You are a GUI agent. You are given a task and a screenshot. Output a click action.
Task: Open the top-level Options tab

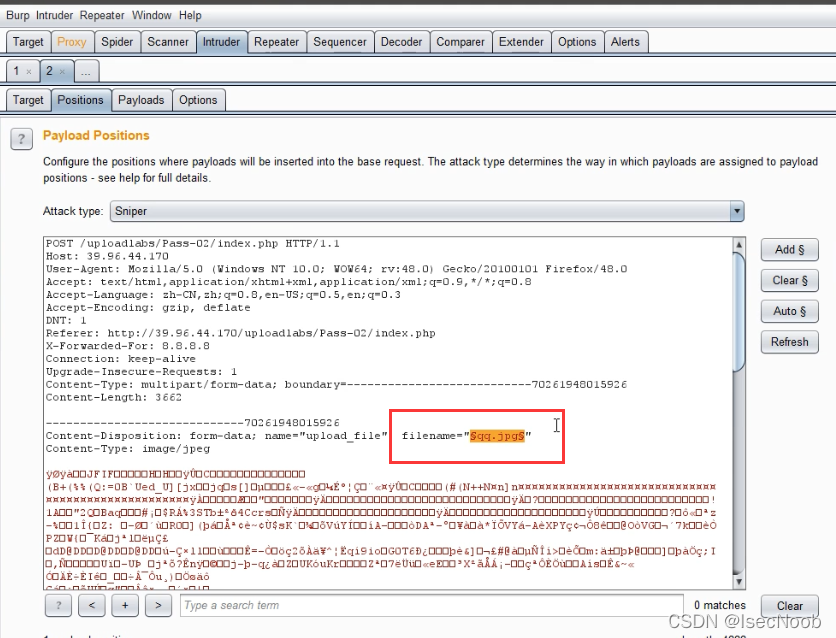577,42
